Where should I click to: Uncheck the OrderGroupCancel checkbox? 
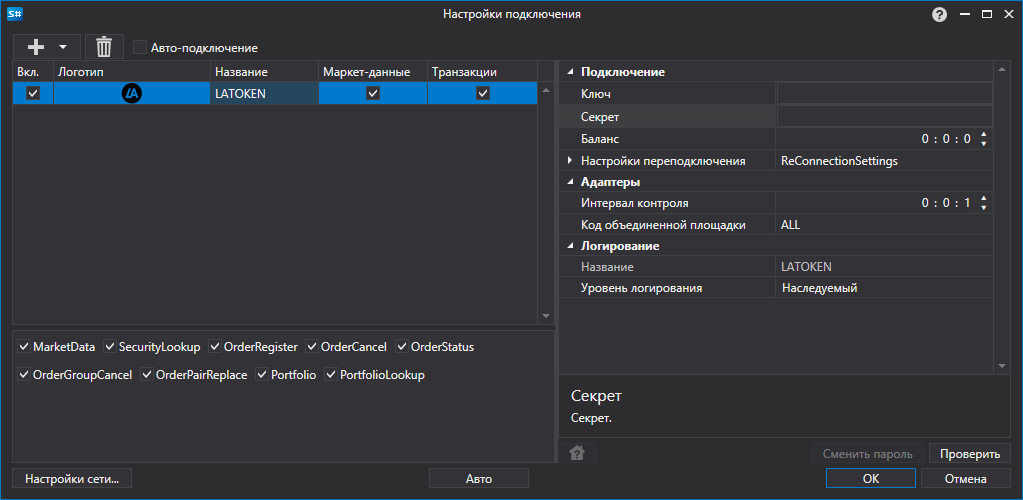(24, 375)
